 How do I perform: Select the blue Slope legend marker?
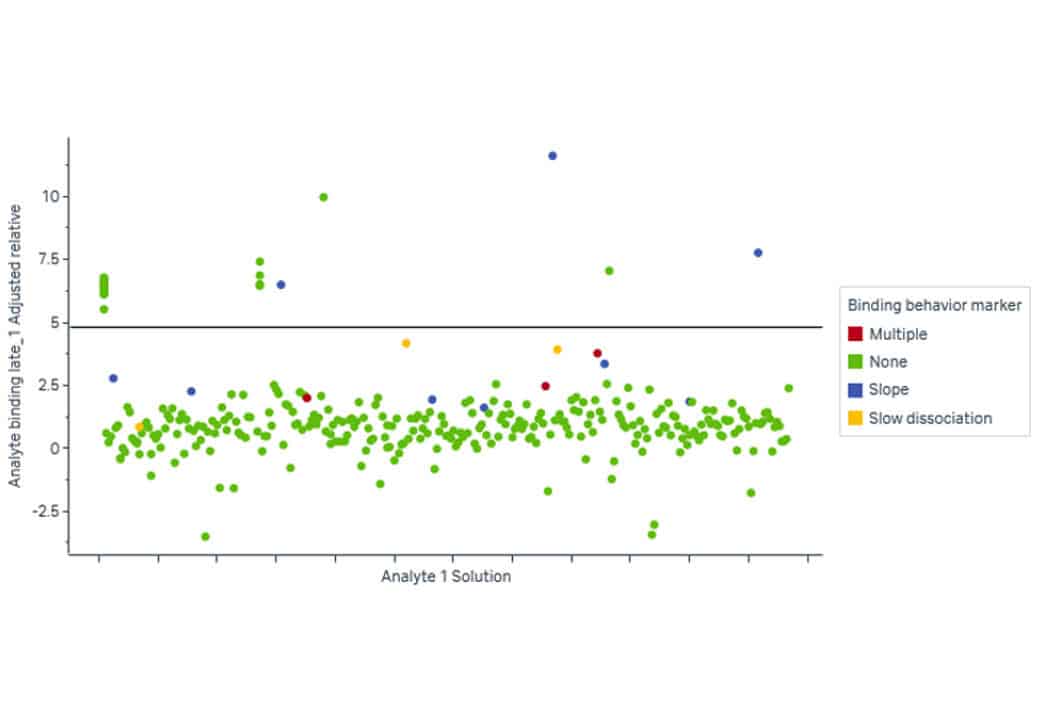pyautogui.click(x=855, y=390)
